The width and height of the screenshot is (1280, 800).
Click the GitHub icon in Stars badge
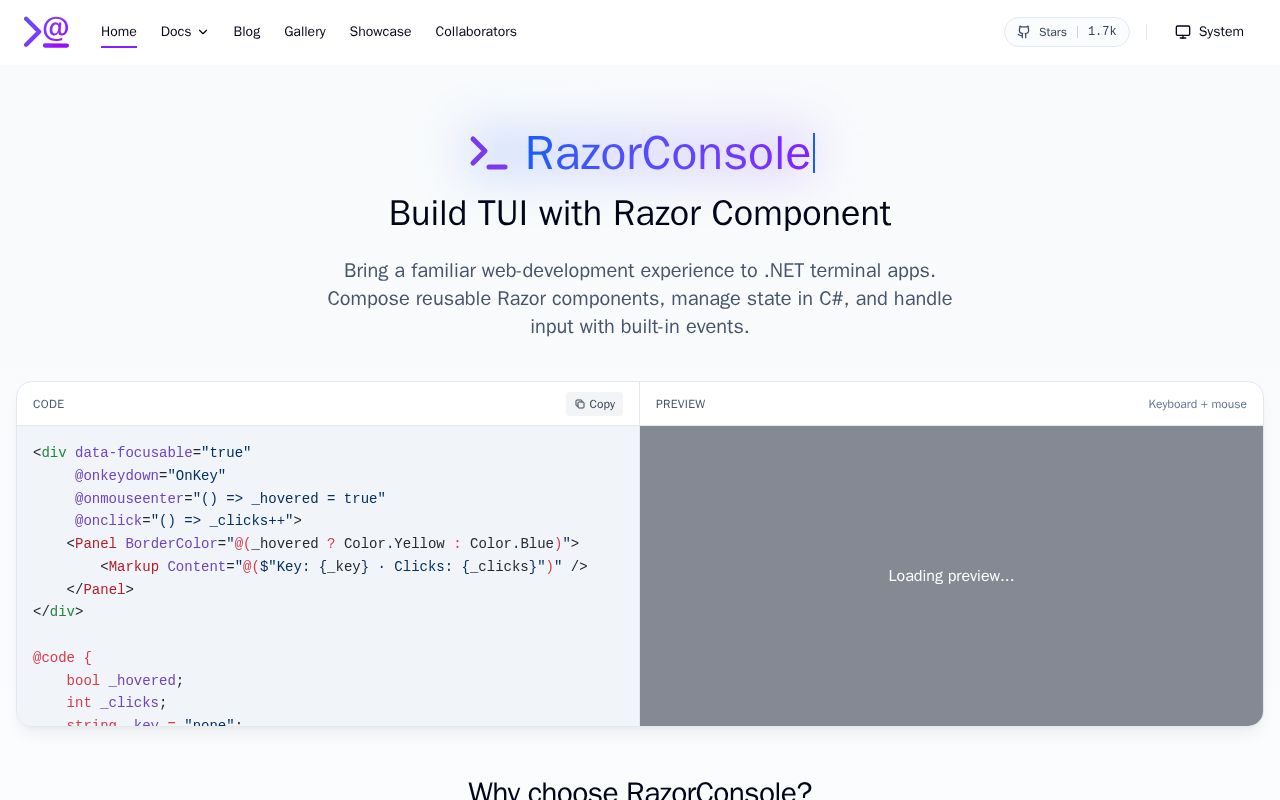click(x=1024, y=32)
